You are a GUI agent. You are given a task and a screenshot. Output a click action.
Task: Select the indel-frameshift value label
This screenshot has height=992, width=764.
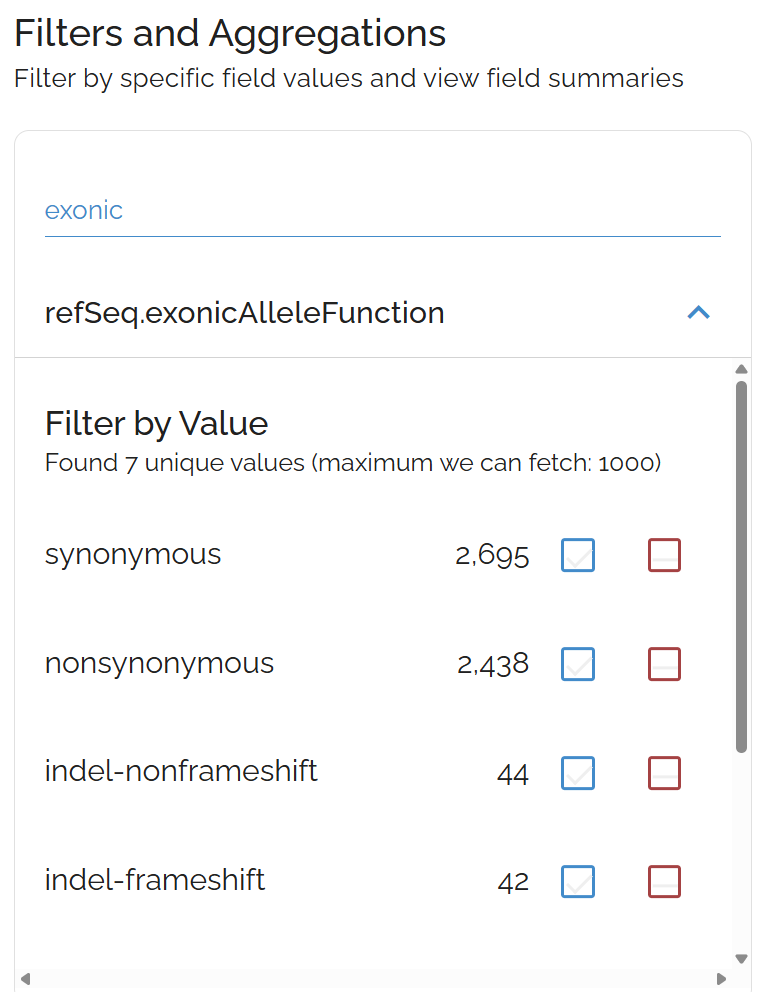point(155,880)
